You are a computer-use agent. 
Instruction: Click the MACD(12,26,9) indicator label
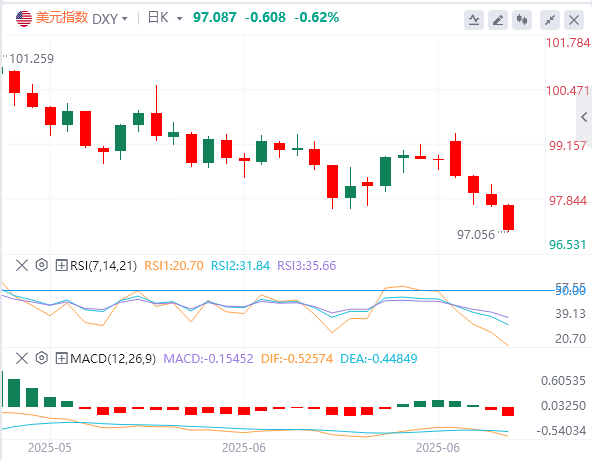(113, 358)
